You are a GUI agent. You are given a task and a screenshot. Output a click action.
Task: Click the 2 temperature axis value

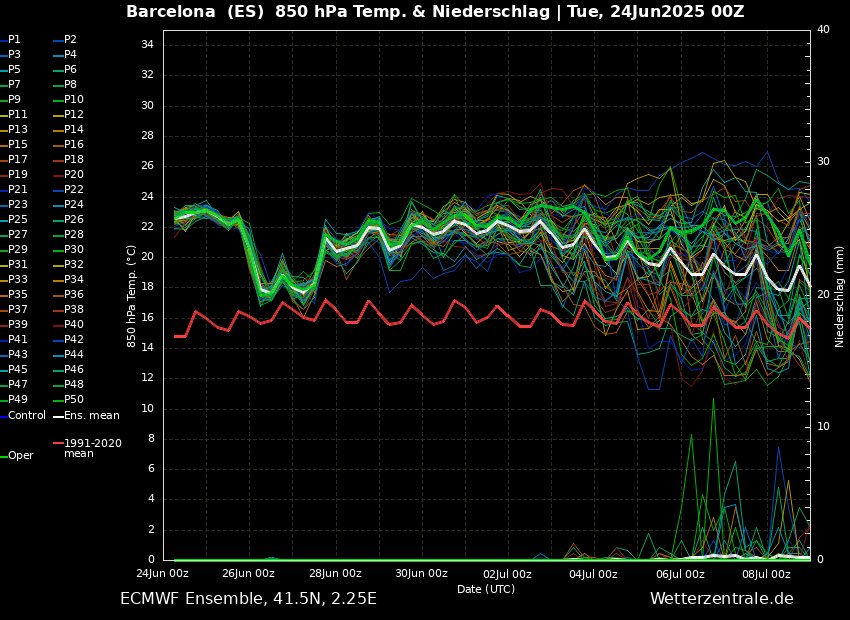(x=151, y=529)
